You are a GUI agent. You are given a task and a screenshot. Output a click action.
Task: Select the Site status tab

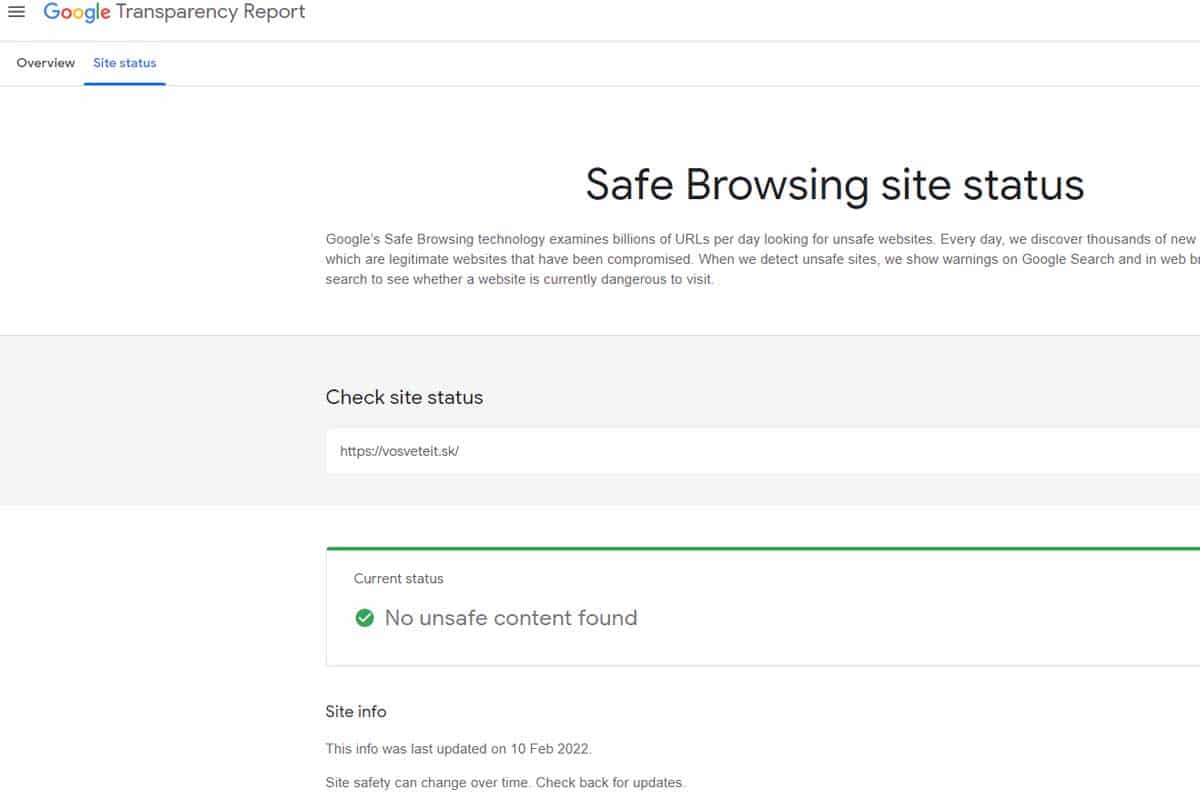click(125, 63)
